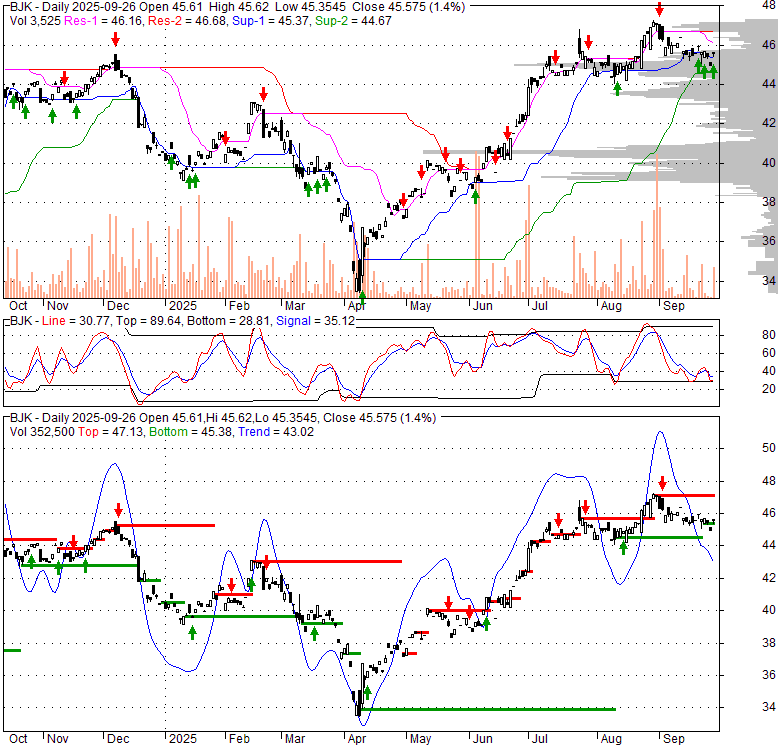
Task: Click May on the bottom chart's date axis
Action: coord(420,739)
